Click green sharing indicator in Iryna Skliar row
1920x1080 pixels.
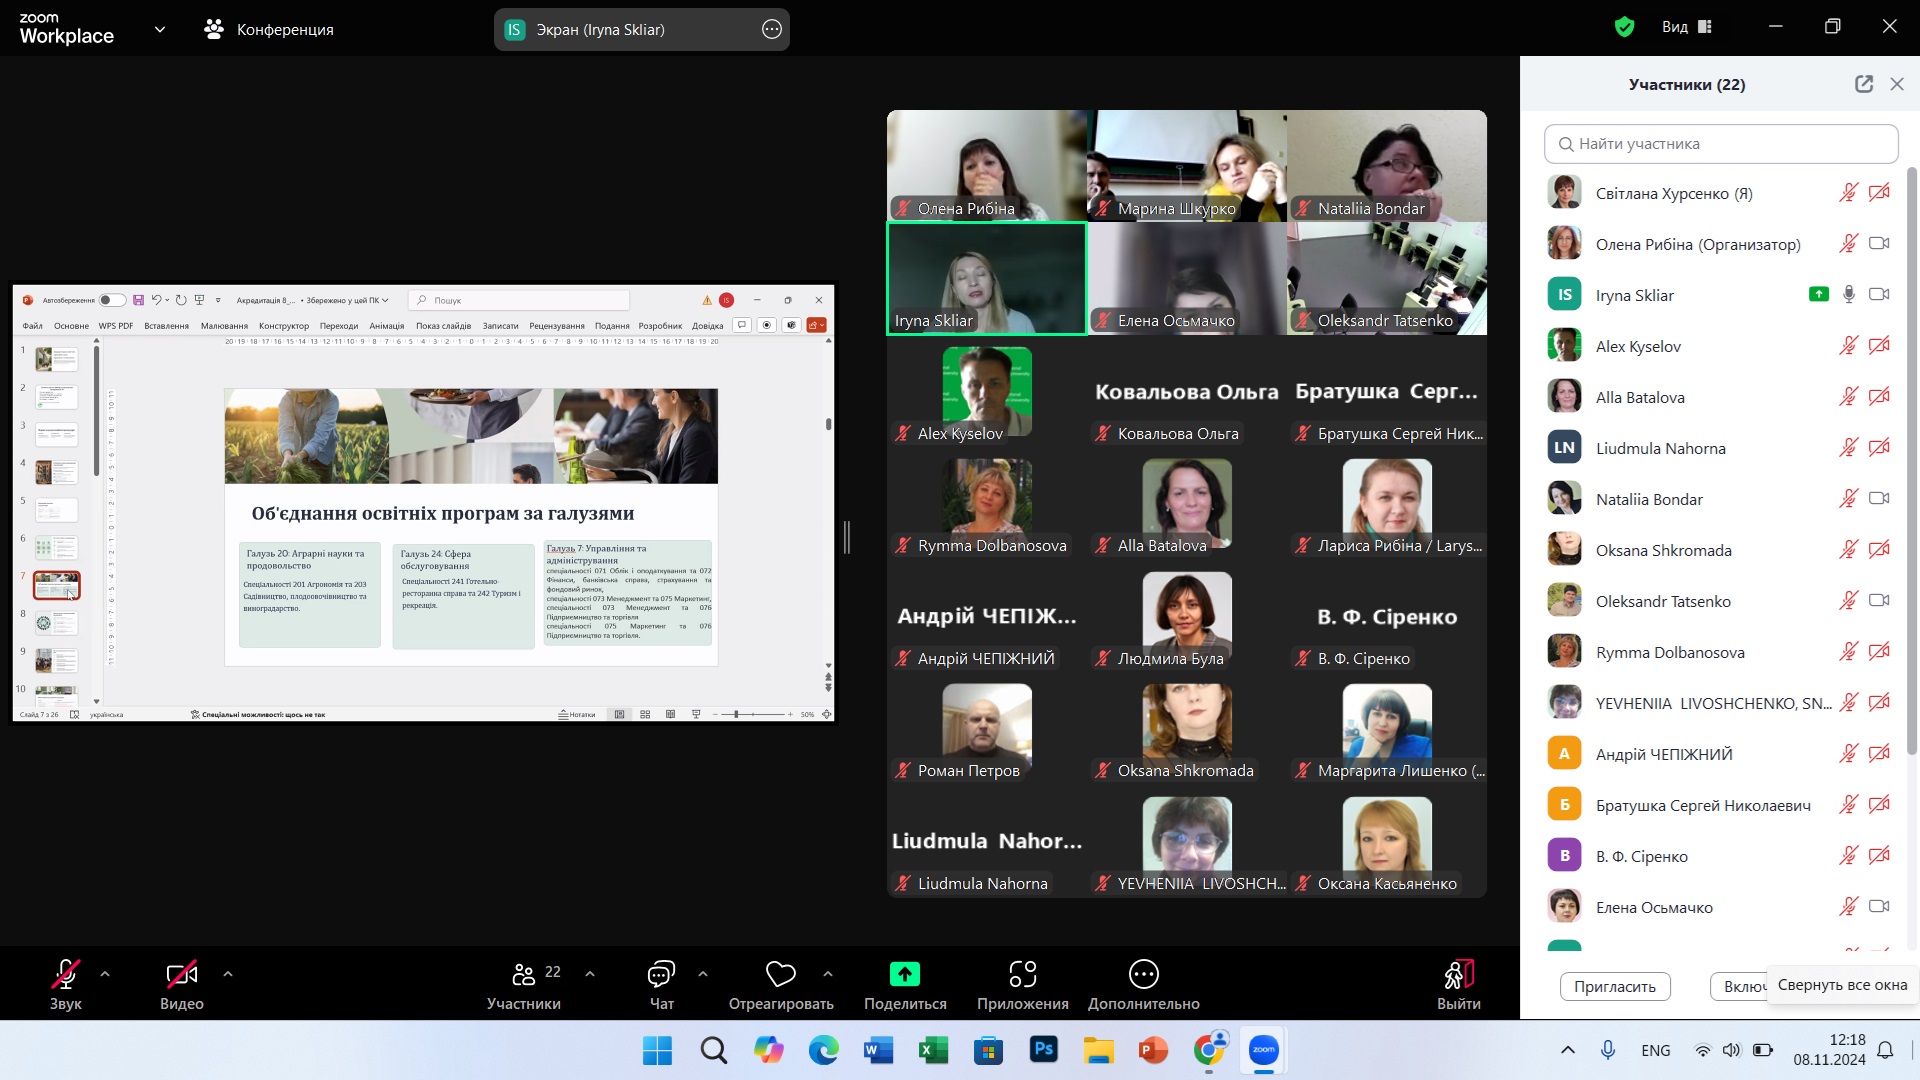click(1819, 294)
